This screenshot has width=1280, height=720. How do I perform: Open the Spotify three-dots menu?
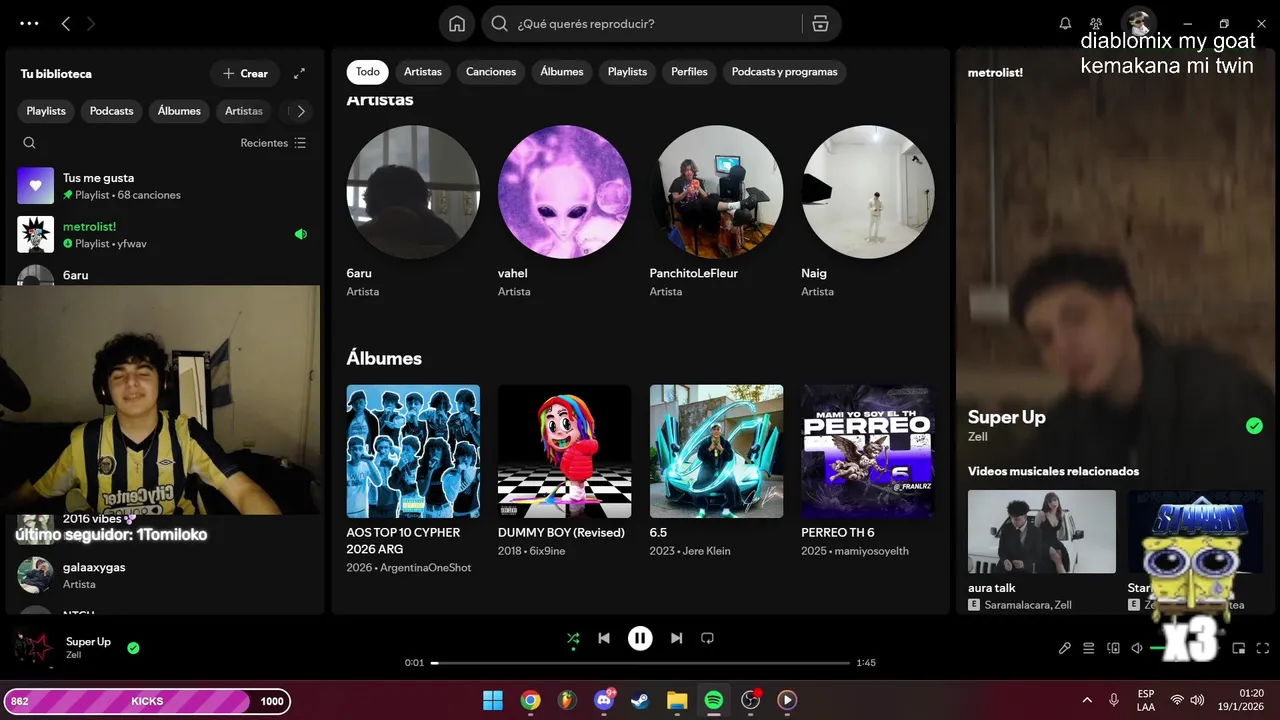point(29,23)
